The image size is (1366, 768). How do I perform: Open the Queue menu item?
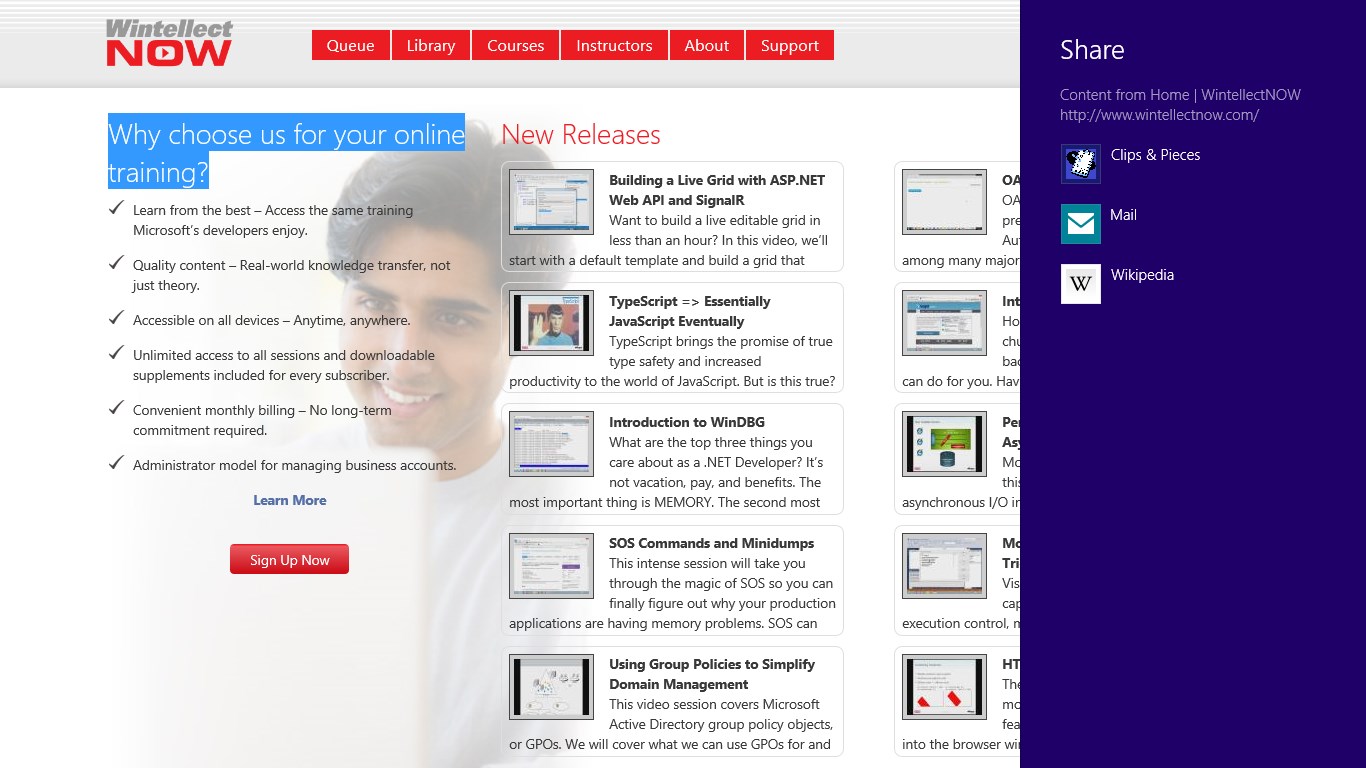[351, 45]
